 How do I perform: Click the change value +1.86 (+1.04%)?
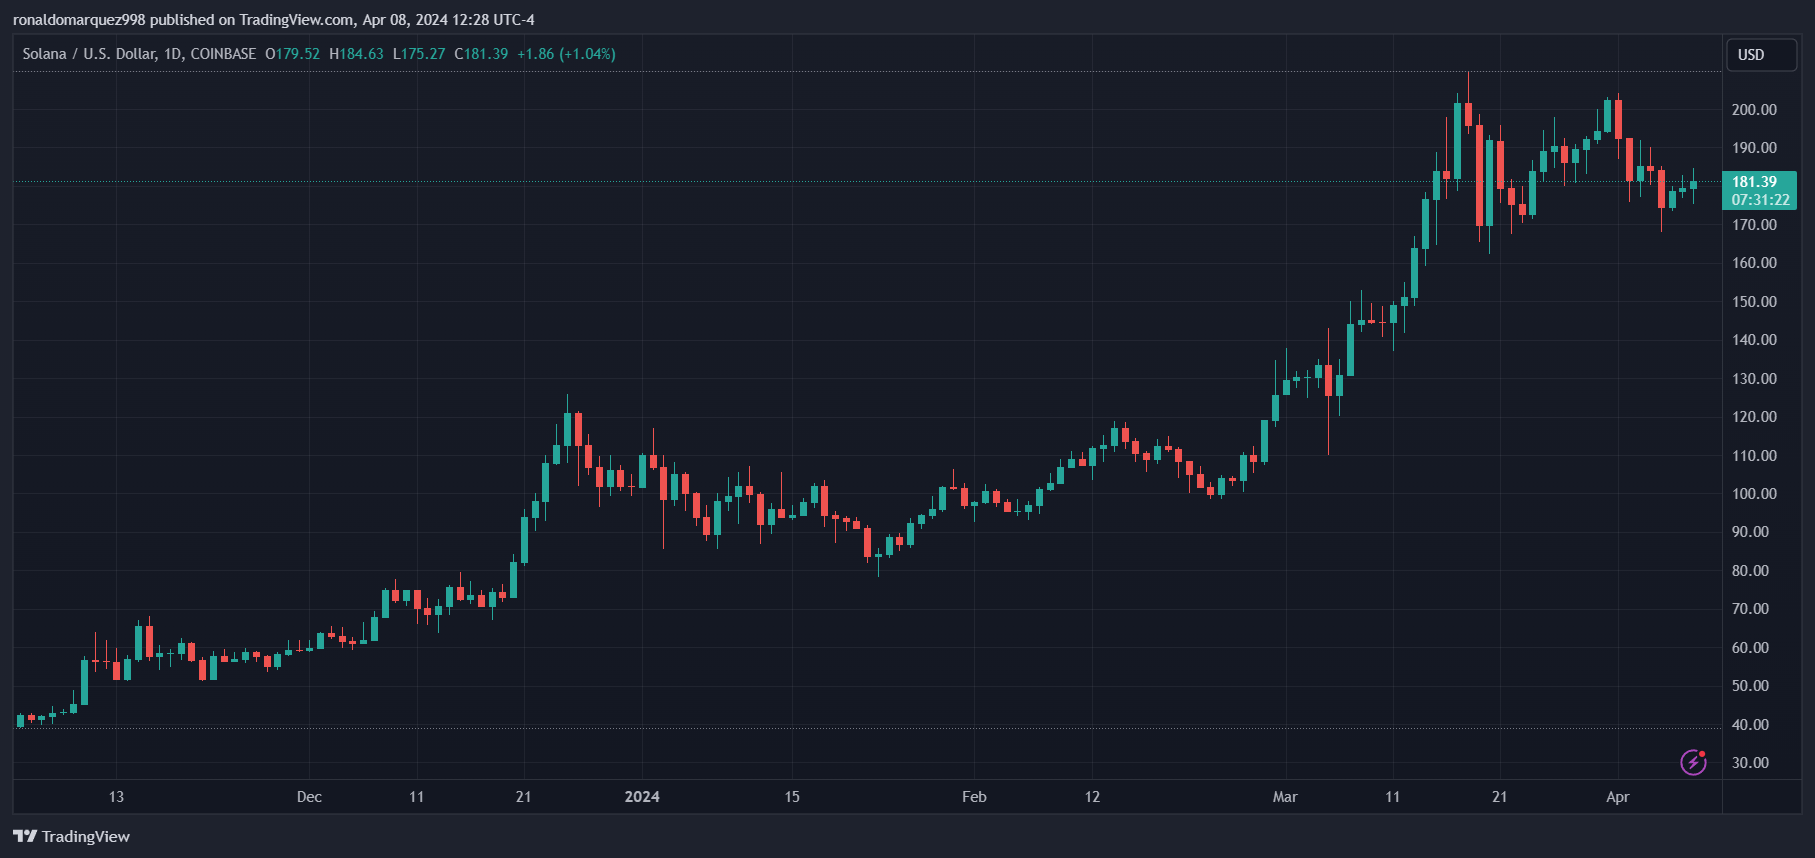(x=566, y=54)
